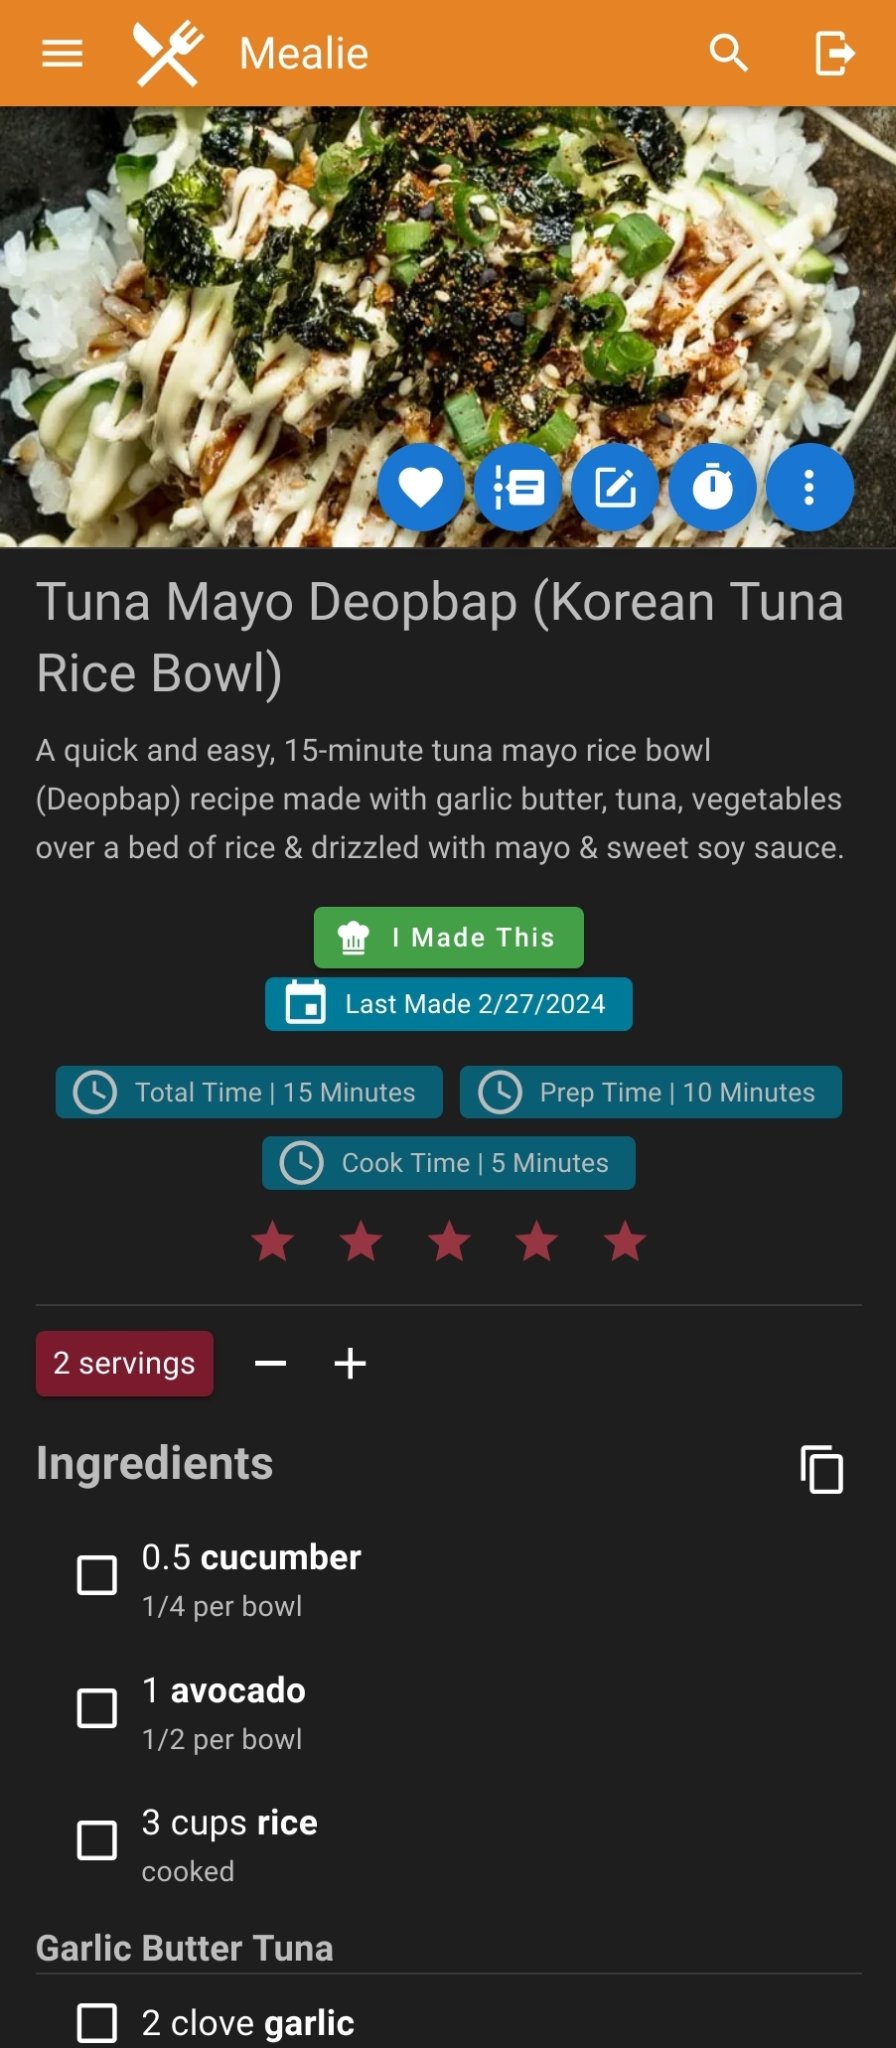This screenshot has height=2048, width=896.
Task: Set rating to third star
Action: pos(449,1242)
